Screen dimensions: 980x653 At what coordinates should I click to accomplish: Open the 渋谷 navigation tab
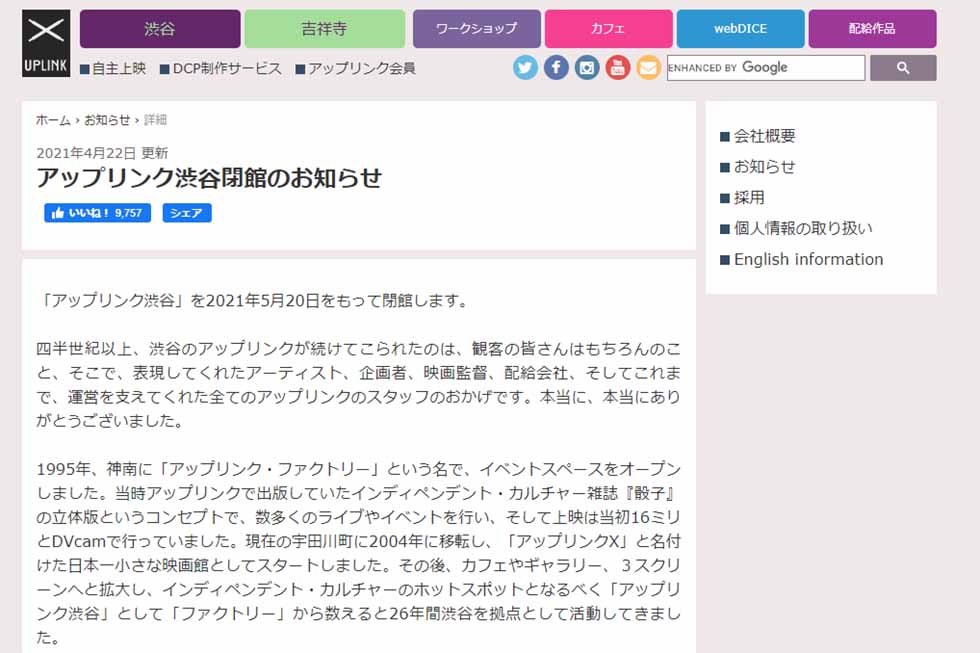tap(160, 29)
